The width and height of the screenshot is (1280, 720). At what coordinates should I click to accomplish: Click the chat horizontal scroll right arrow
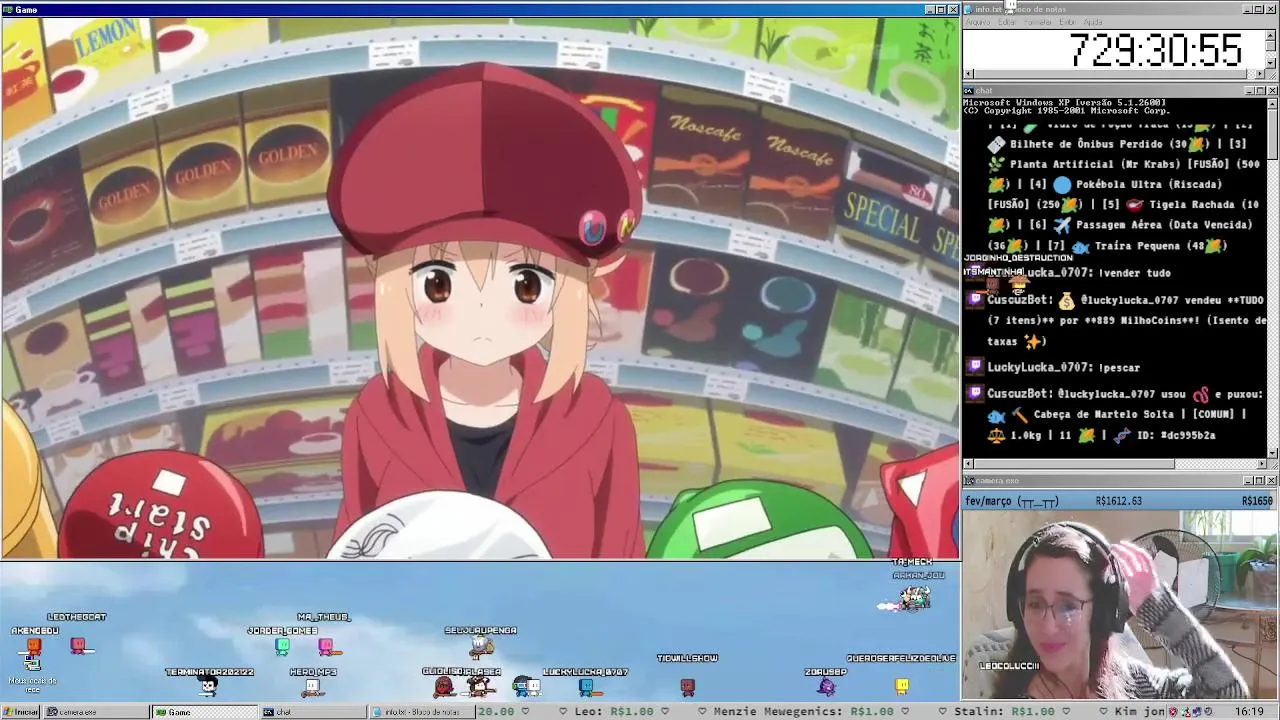point(1260,464)
